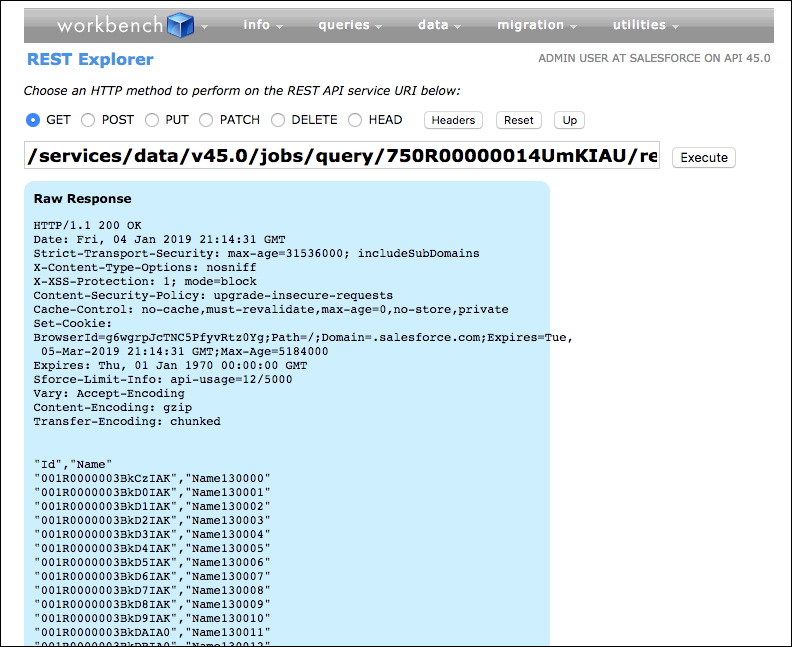Select the DELETE HTTP method

(x=278, y=120)
